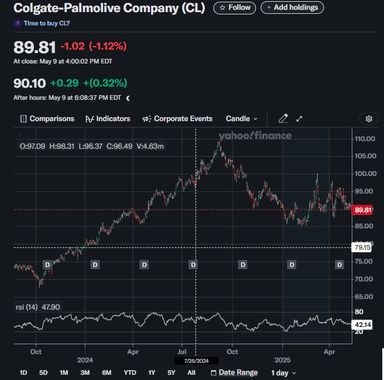Switch to the 1Y time range
Viewport: 384px width, 380px height.
click(x=152, y=373)
